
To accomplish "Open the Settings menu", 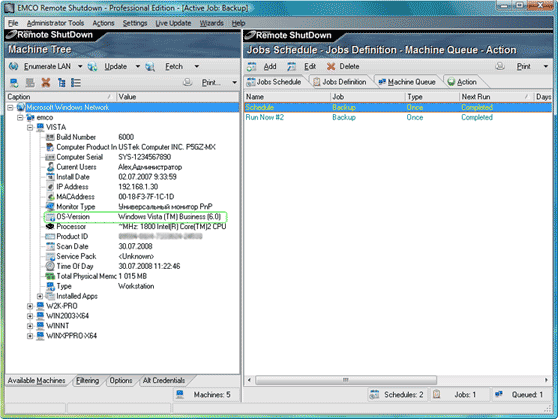I will [x=135, y=23].
